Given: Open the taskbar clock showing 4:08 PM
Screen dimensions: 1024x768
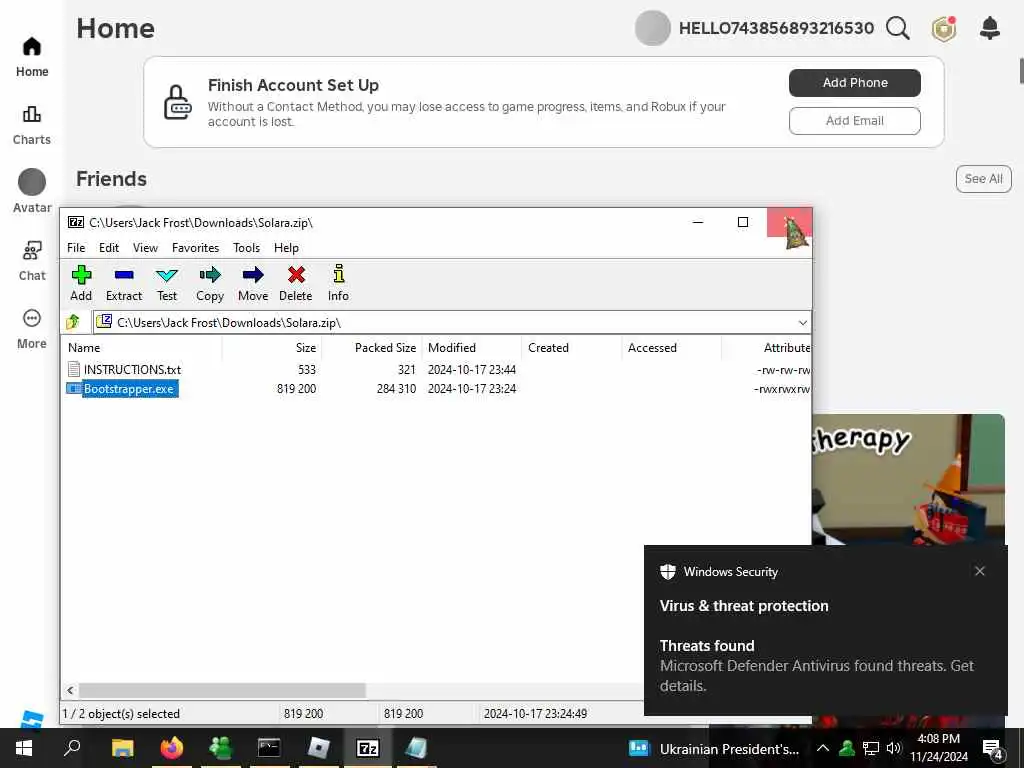Looking at the screenshot, I should [939, 748].
